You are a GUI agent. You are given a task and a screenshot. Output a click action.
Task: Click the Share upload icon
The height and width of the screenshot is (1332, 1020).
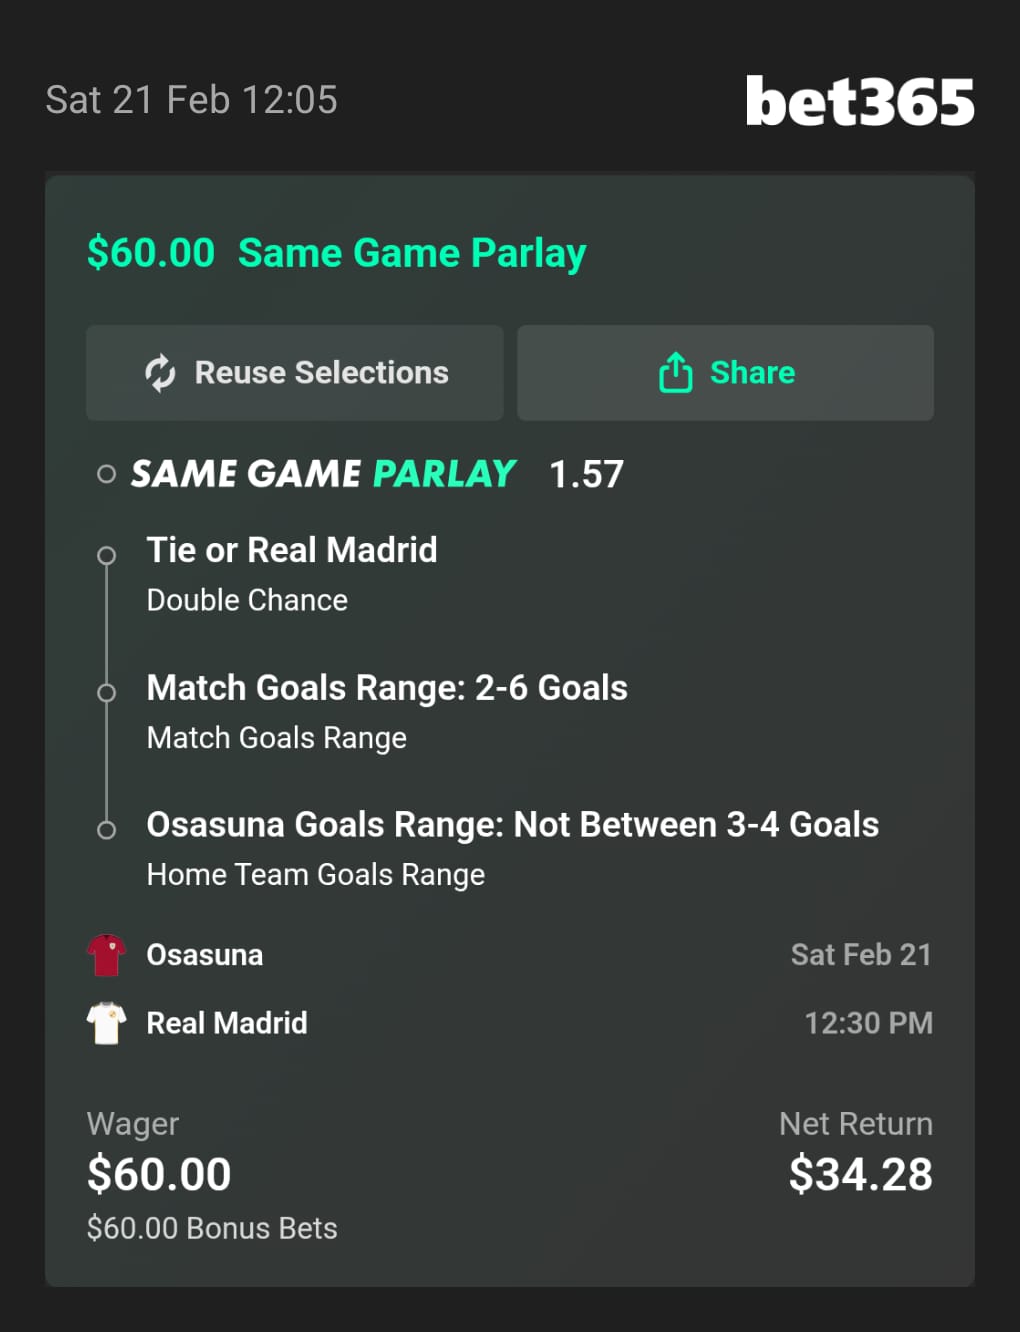676,373
